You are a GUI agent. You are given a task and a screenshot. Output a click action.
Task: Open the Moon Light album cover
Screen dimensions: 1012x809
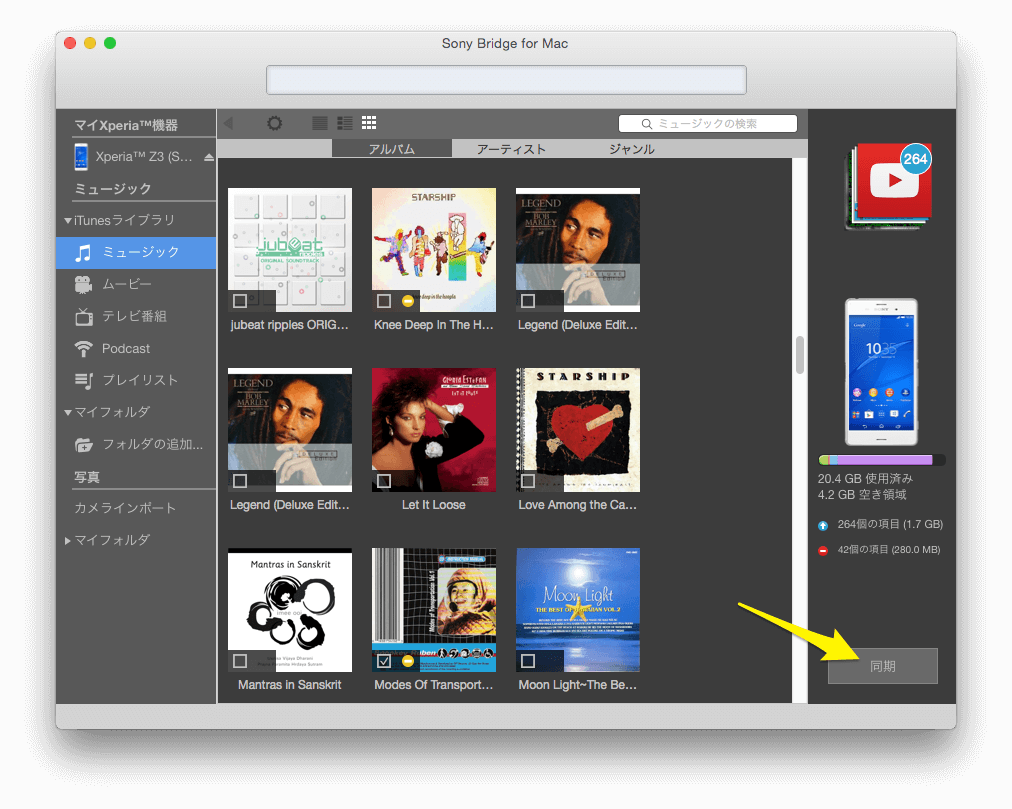pyautogui.click(x=578, y=610)
